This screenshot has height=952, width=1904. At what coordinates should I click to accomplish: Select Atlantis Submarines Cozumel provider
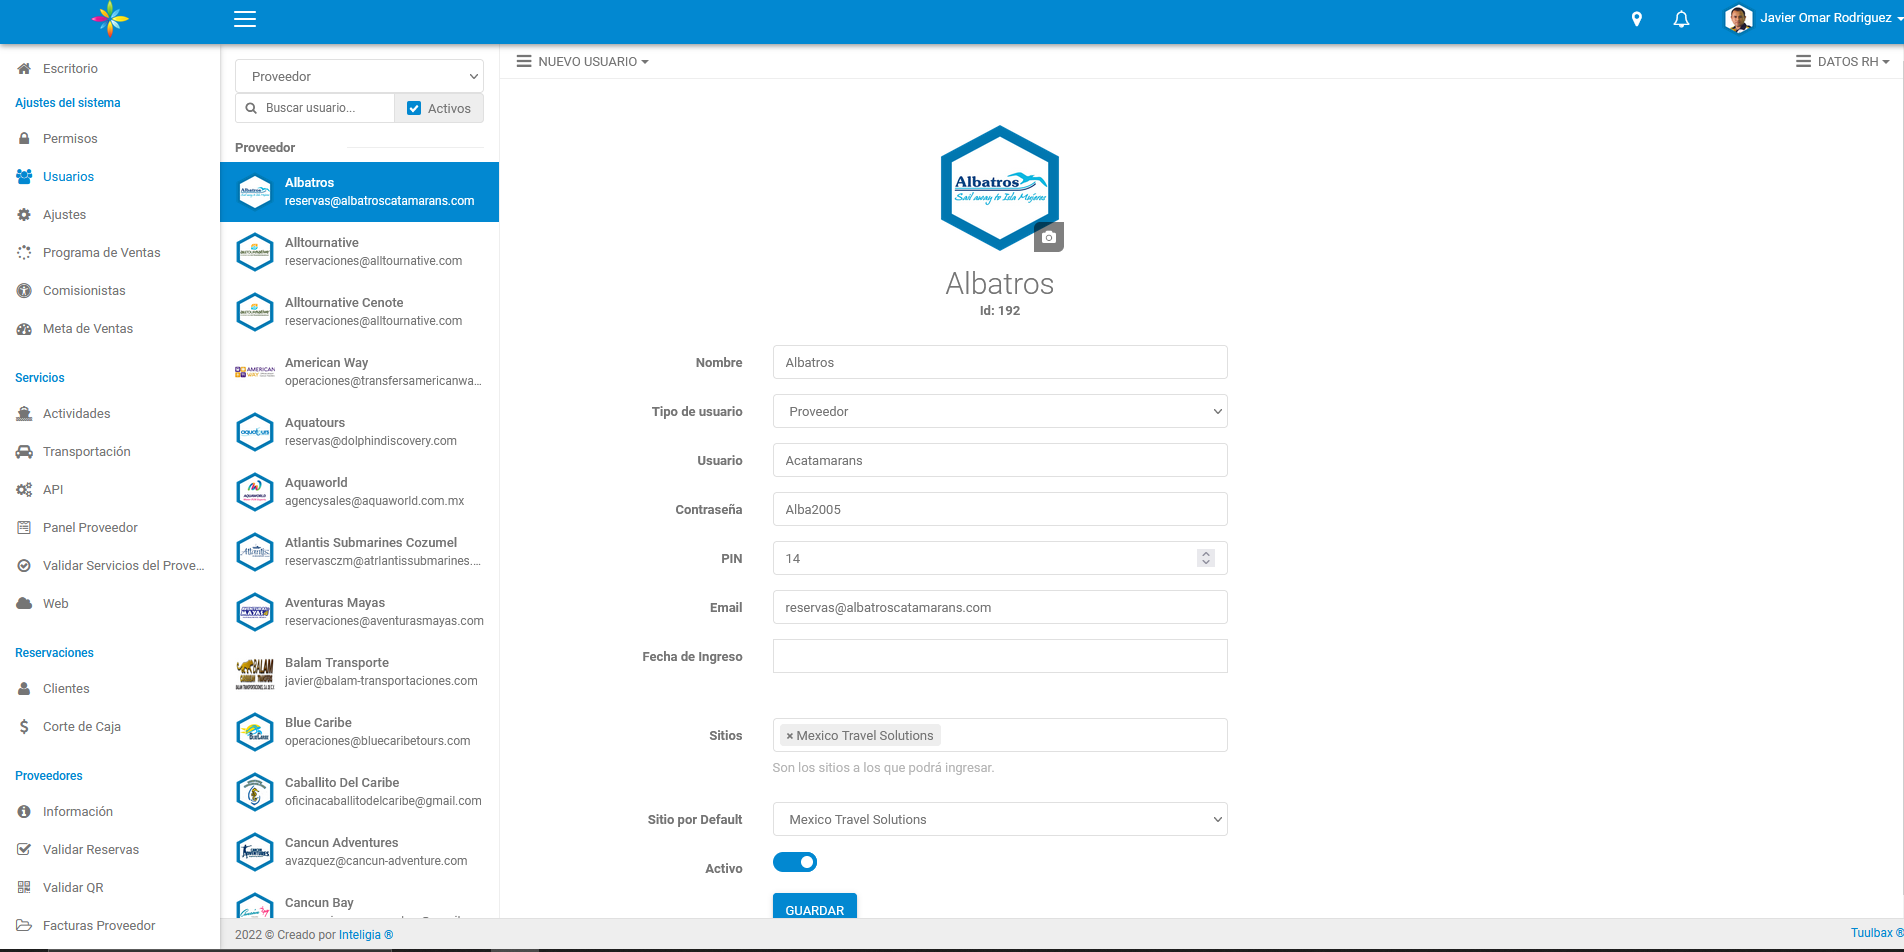point(359,552)
